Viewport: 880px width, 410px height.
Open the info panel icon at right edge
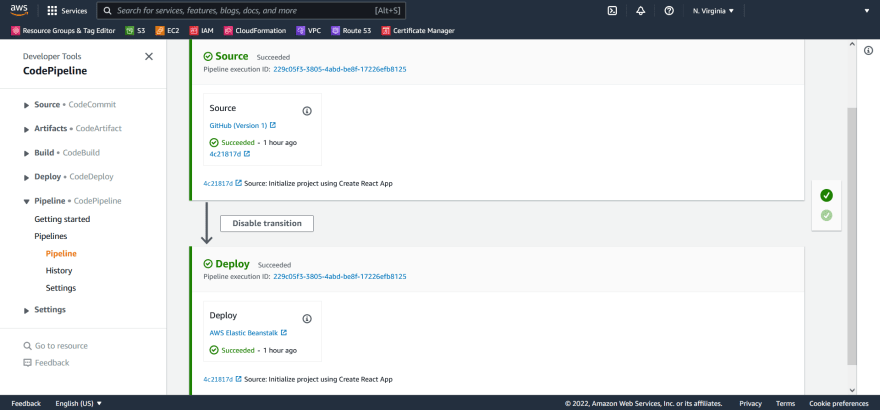(868, 51)
